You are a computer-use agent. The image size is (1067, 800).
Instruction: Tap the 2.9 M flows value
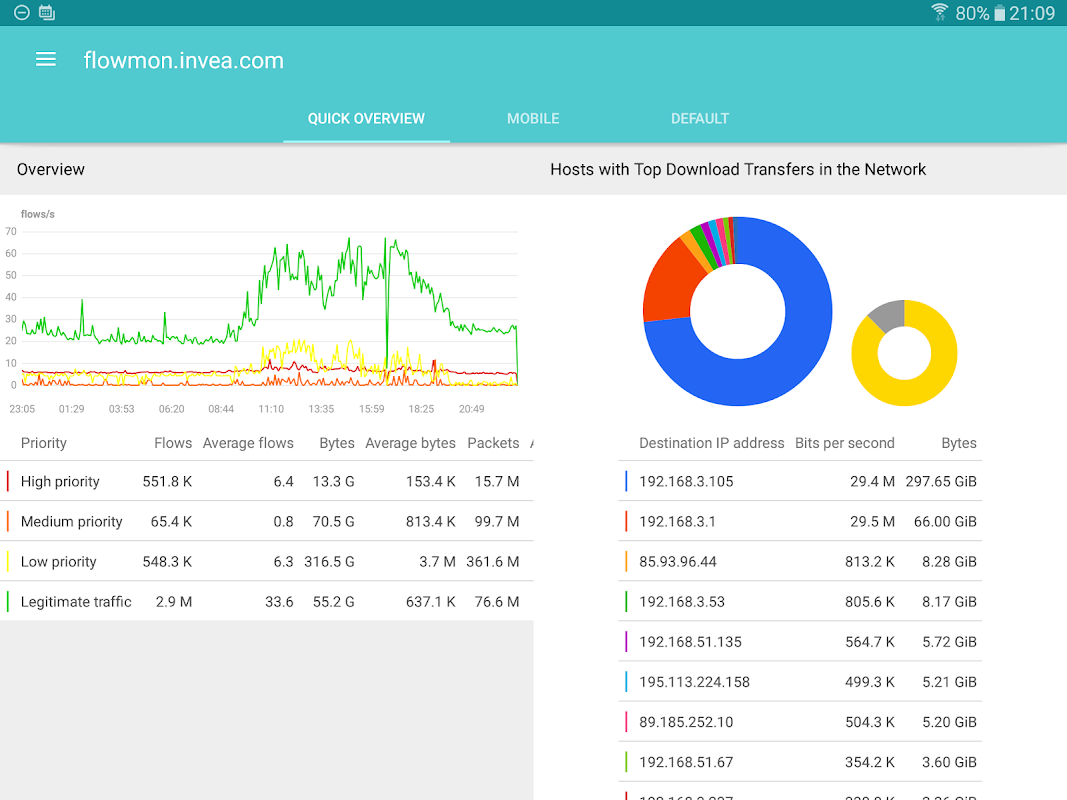coord(174,602)
